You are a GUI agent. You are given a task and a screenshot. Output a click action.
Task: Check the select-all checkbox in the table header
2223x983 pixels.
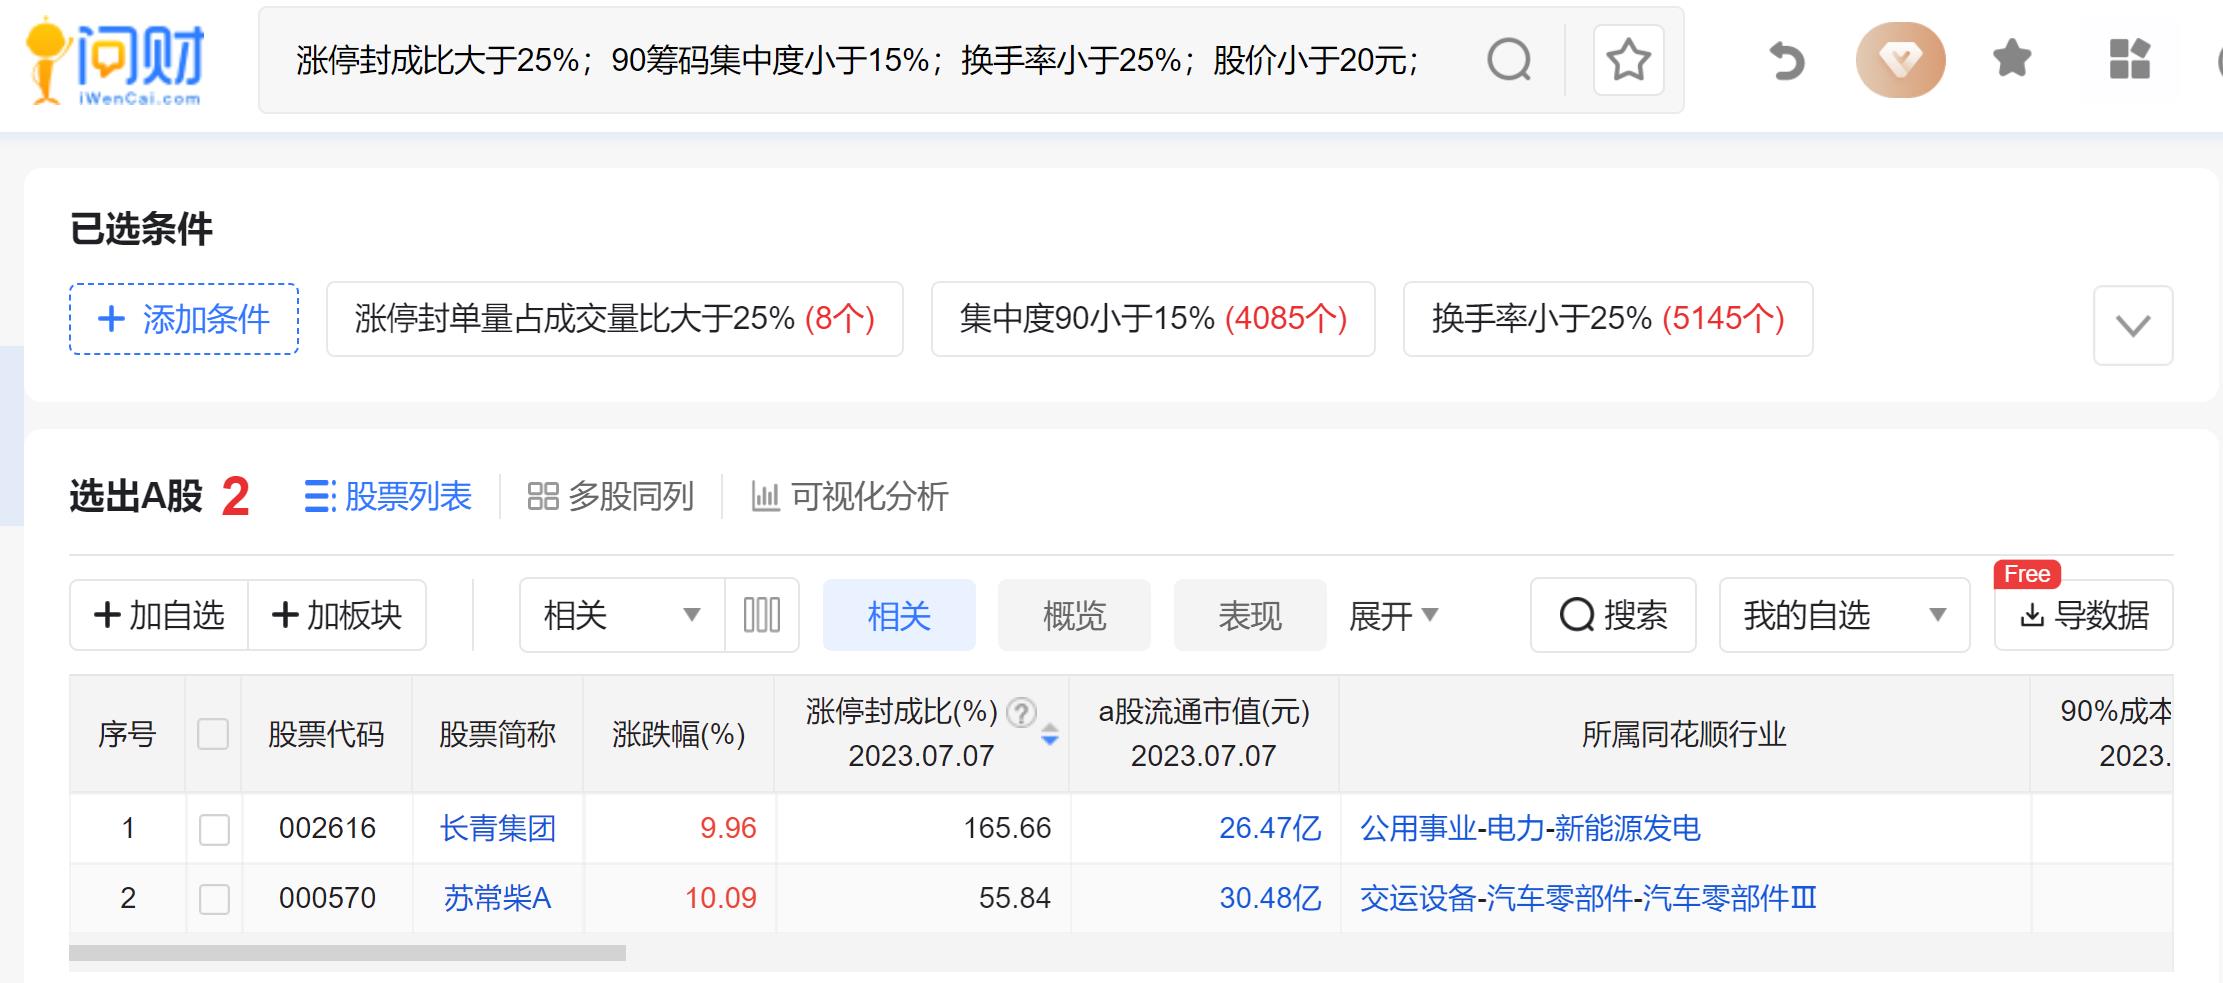pos(213,734)
